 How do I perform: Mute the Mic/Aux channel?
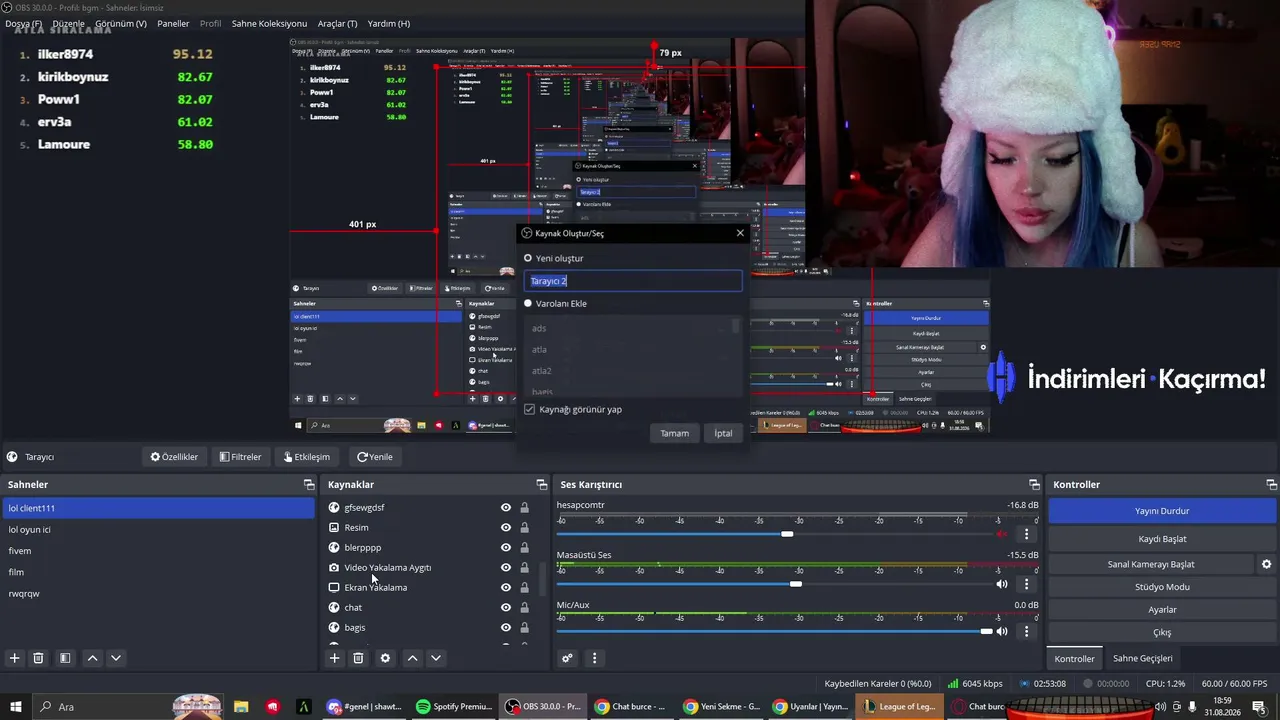[1002, 632]
